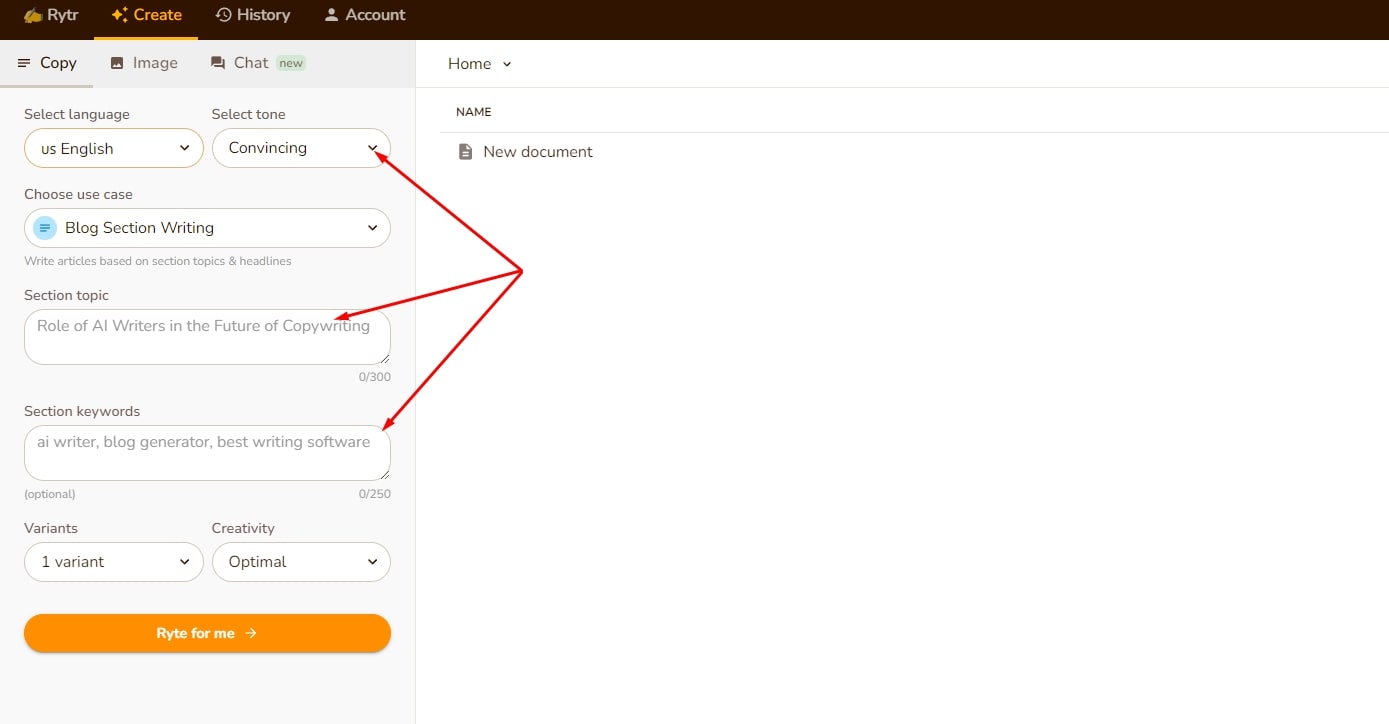Click the Rytr logo icon
1389x724 pixels.
(x=33, y=16)
